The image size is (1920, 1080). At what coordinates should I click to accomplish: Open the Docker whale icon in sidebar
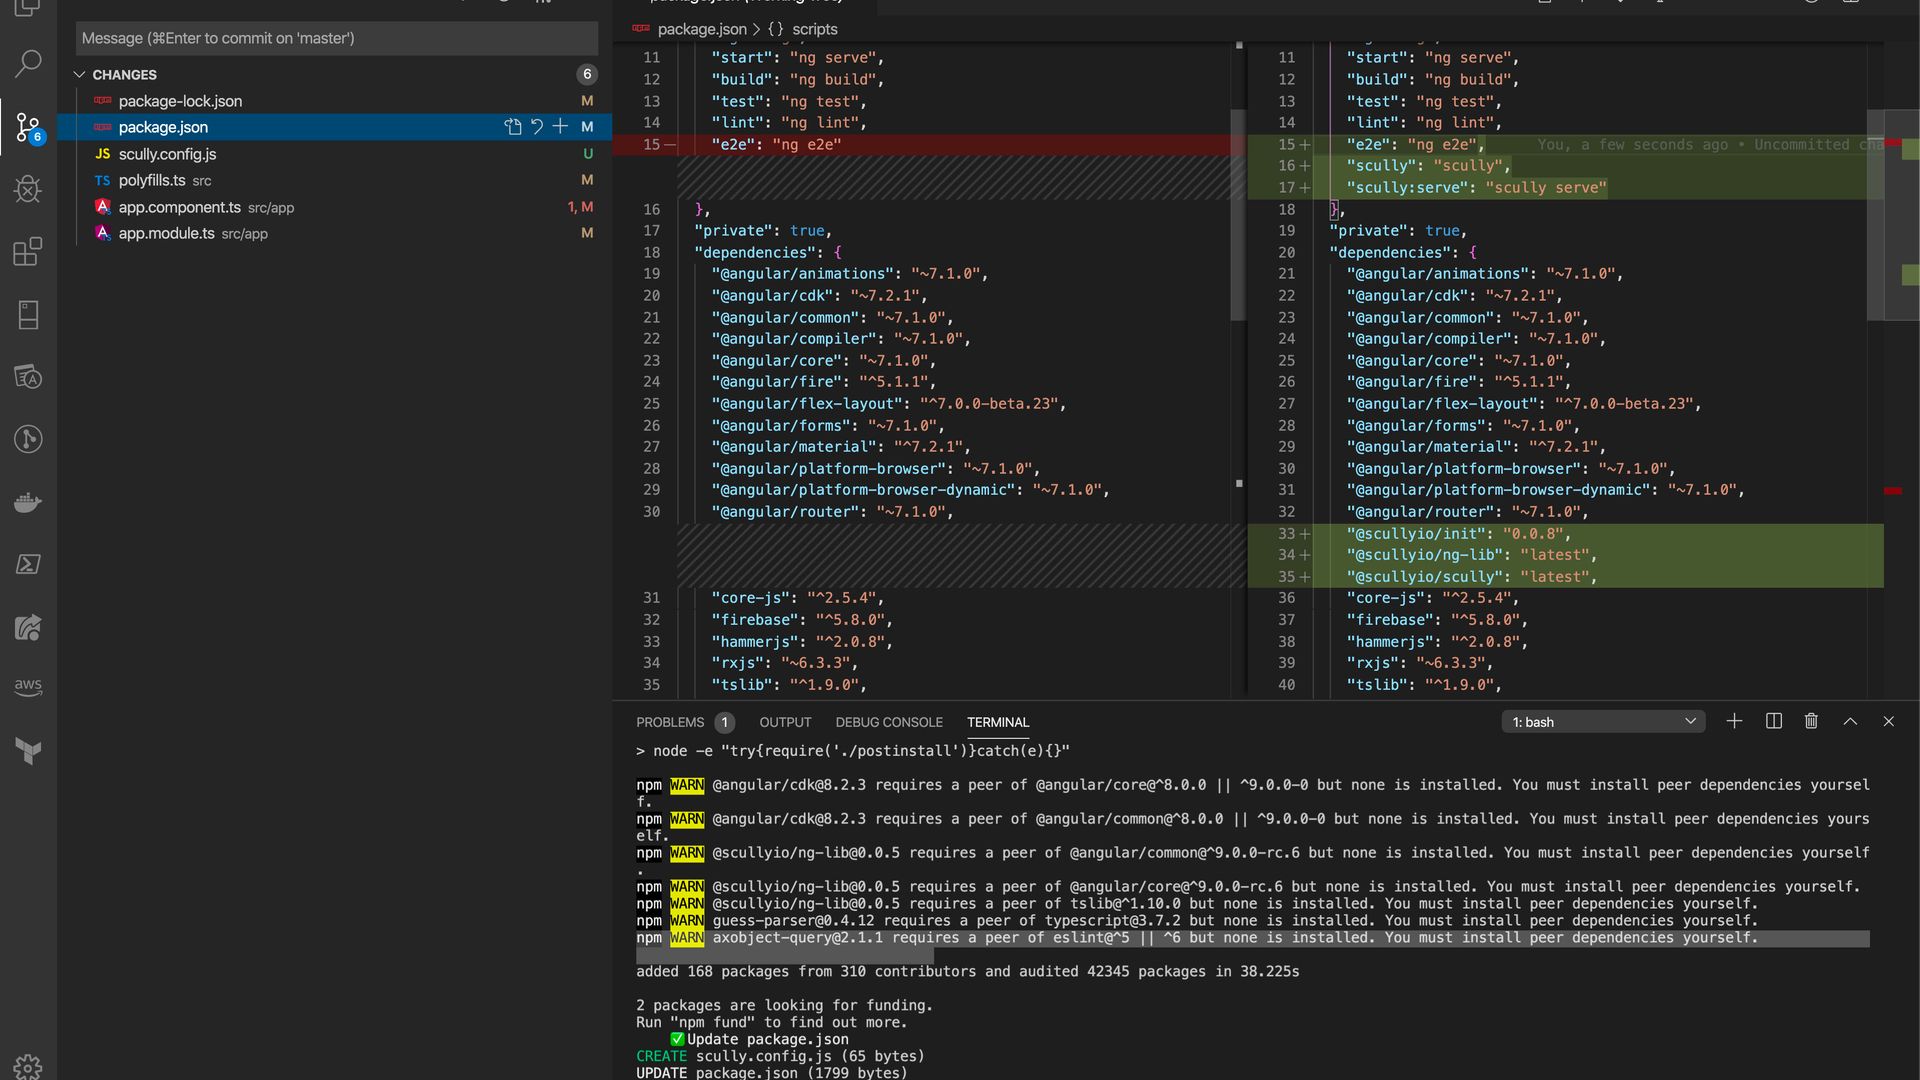pyautogui.click(x=28, y=502)
